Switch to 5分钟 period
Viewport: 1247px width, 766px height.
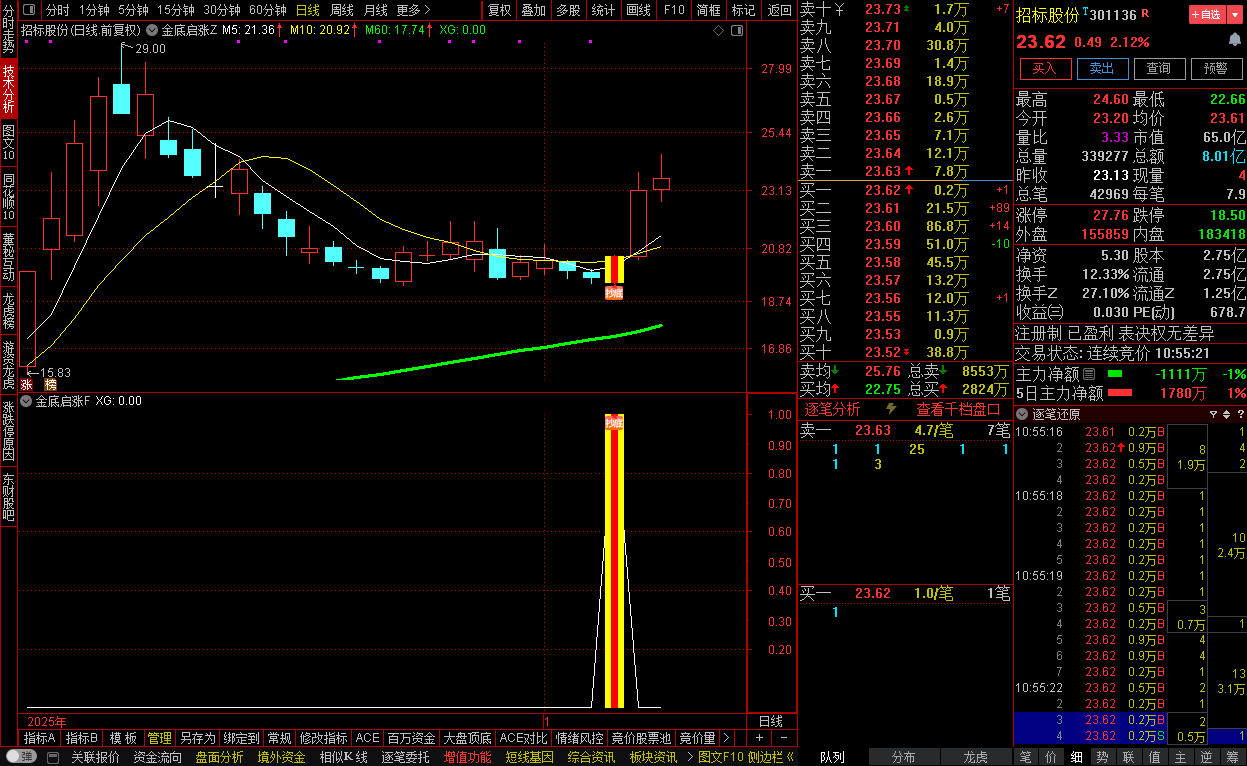coord(133,10)
